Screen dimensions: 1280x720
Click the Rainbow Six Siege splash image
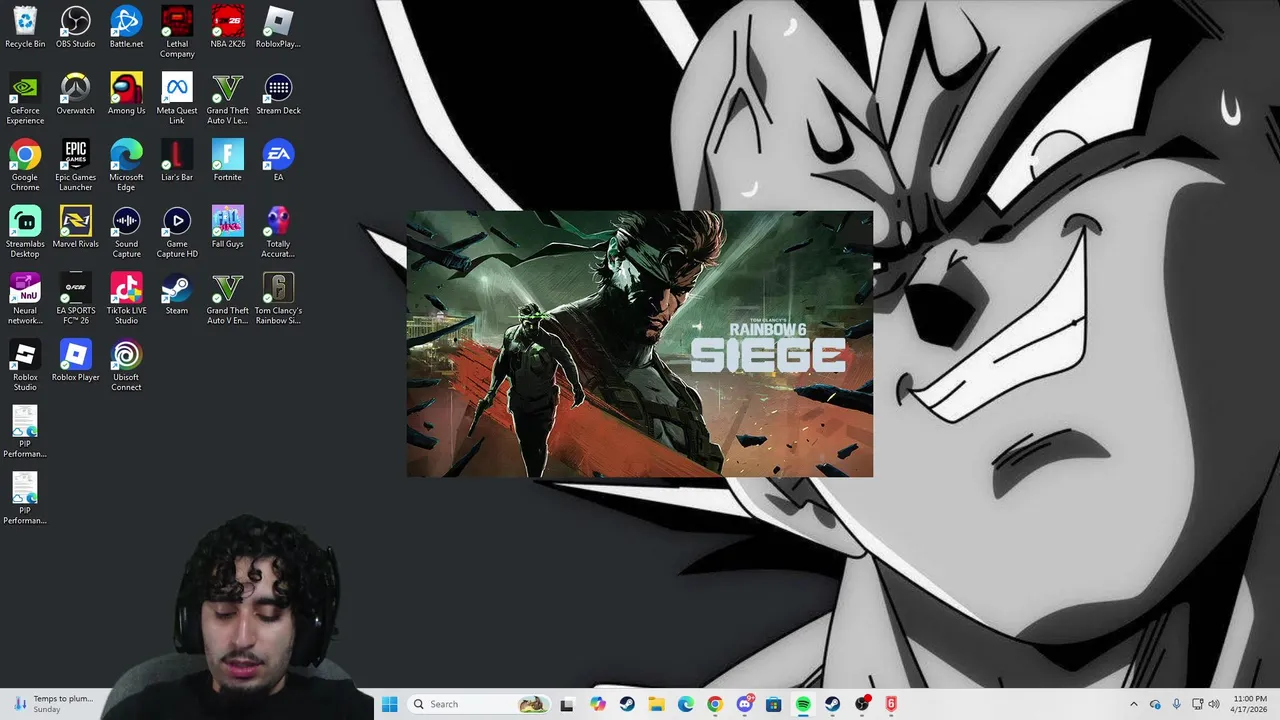click(x=640, y=344)
